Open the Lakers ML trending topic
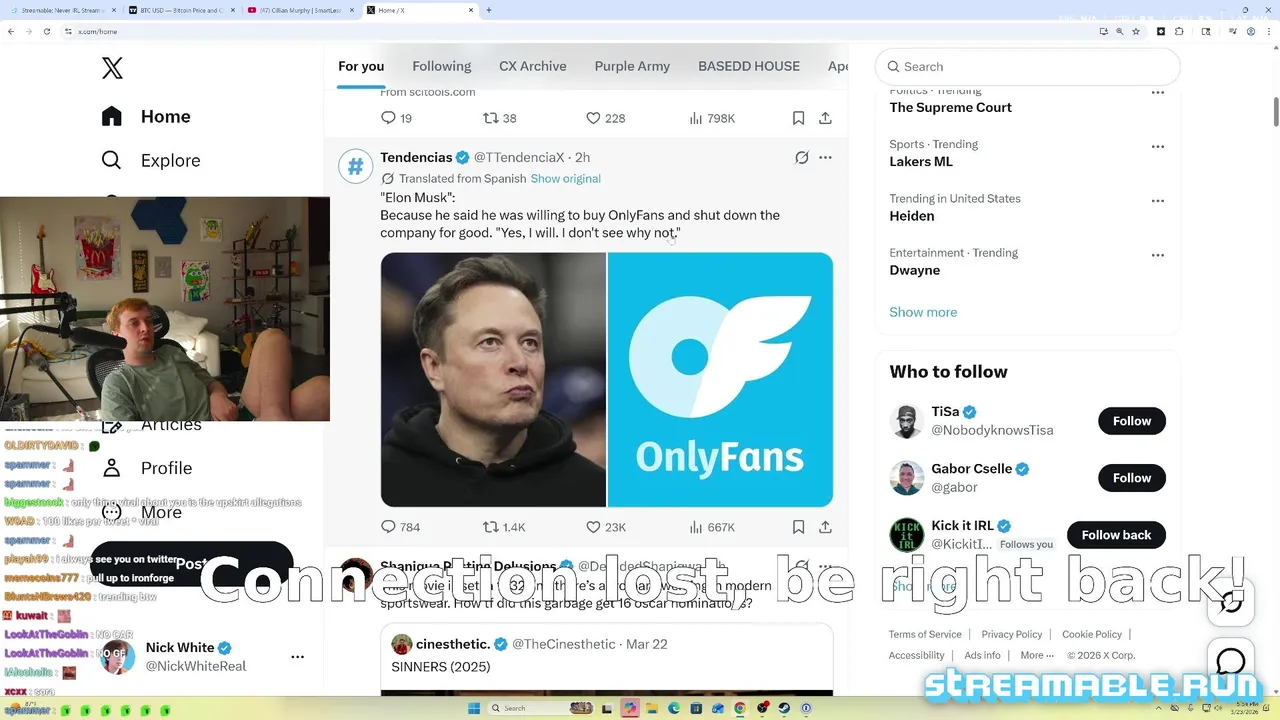 [x=921, y=161]
